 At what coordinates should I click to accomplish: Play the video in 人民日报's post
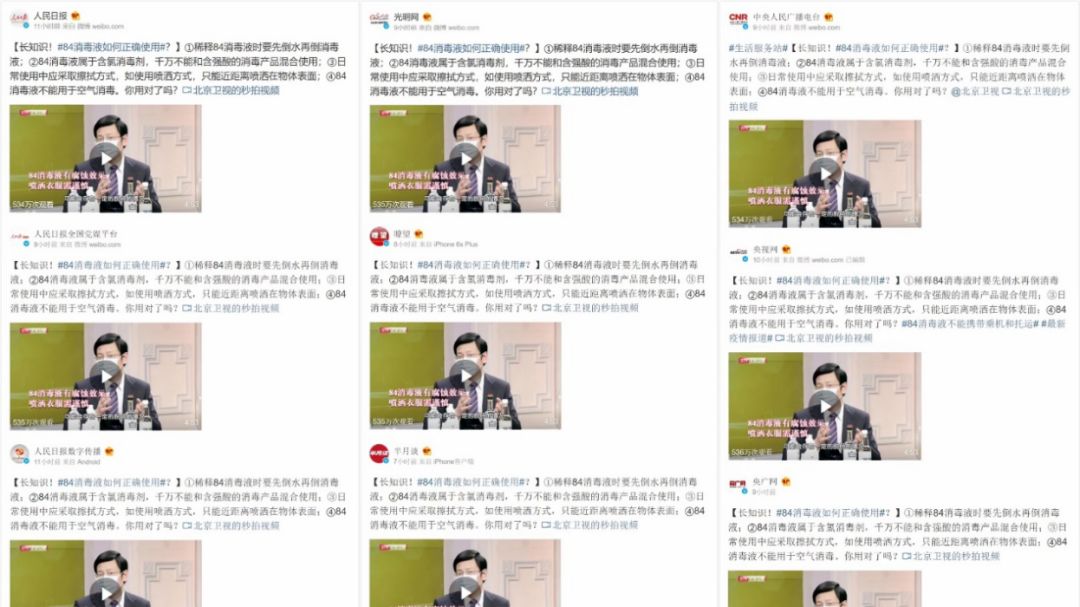[x=105, y=158]
